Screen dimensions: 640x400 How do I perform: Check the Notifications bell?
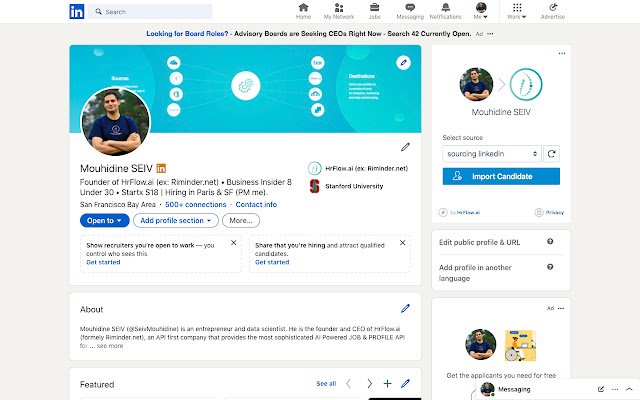pos(445,11)
